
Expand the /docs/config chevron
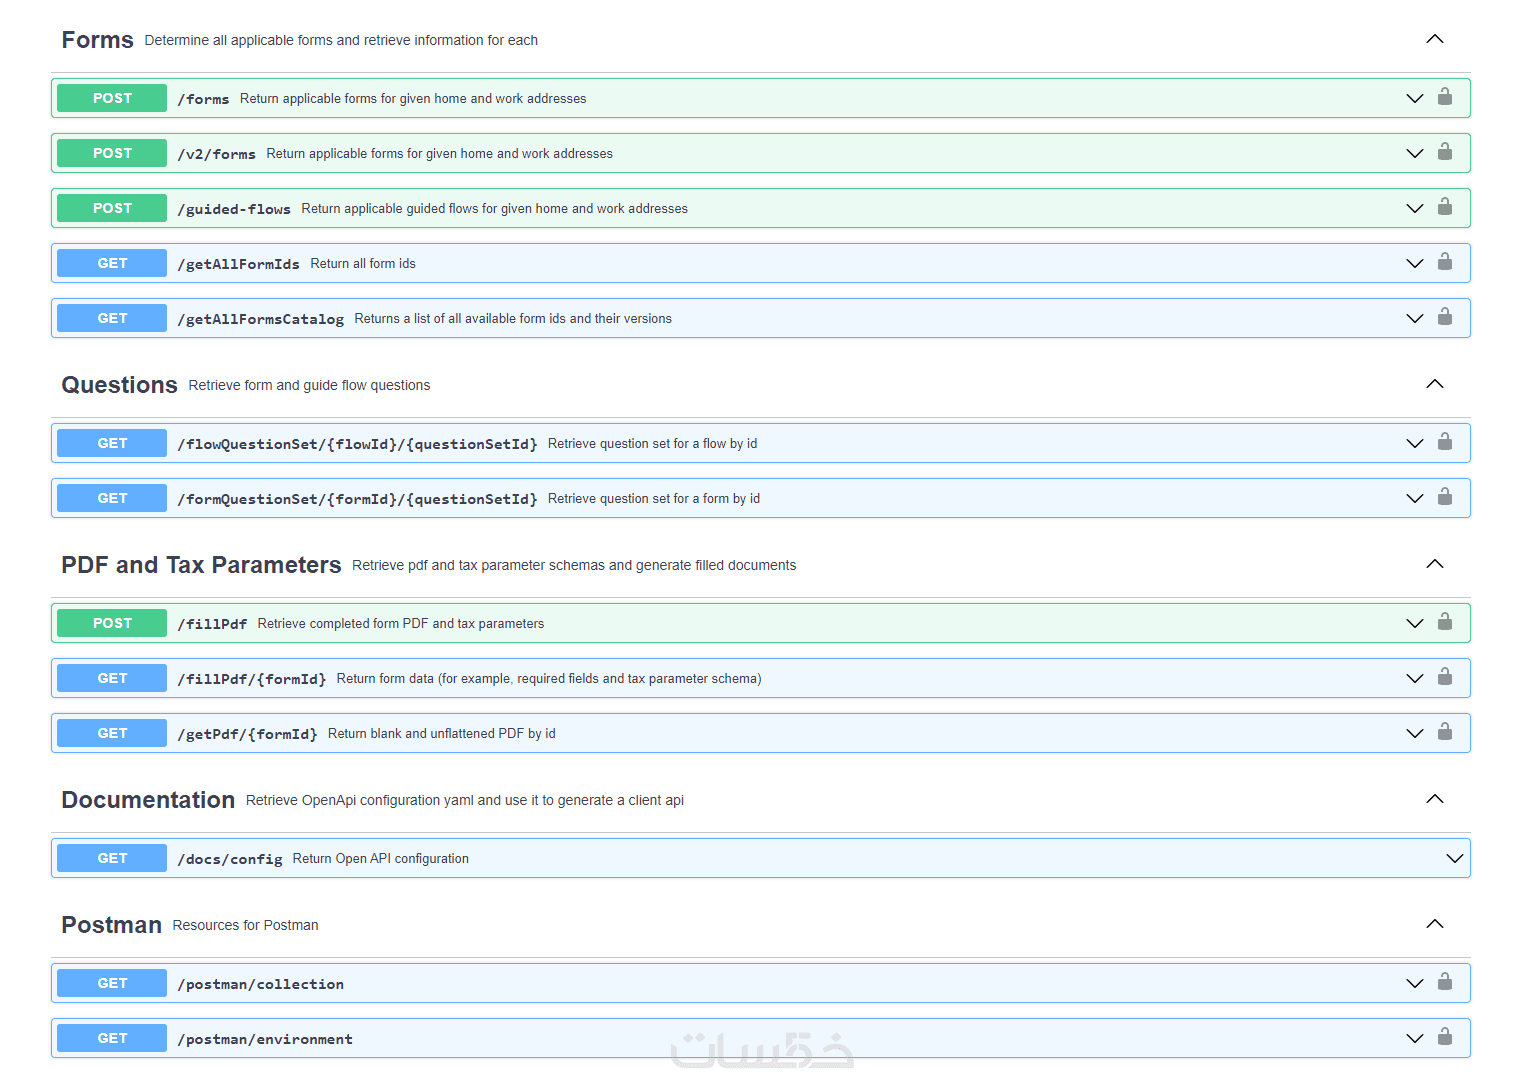click(x=1455, y=859)
